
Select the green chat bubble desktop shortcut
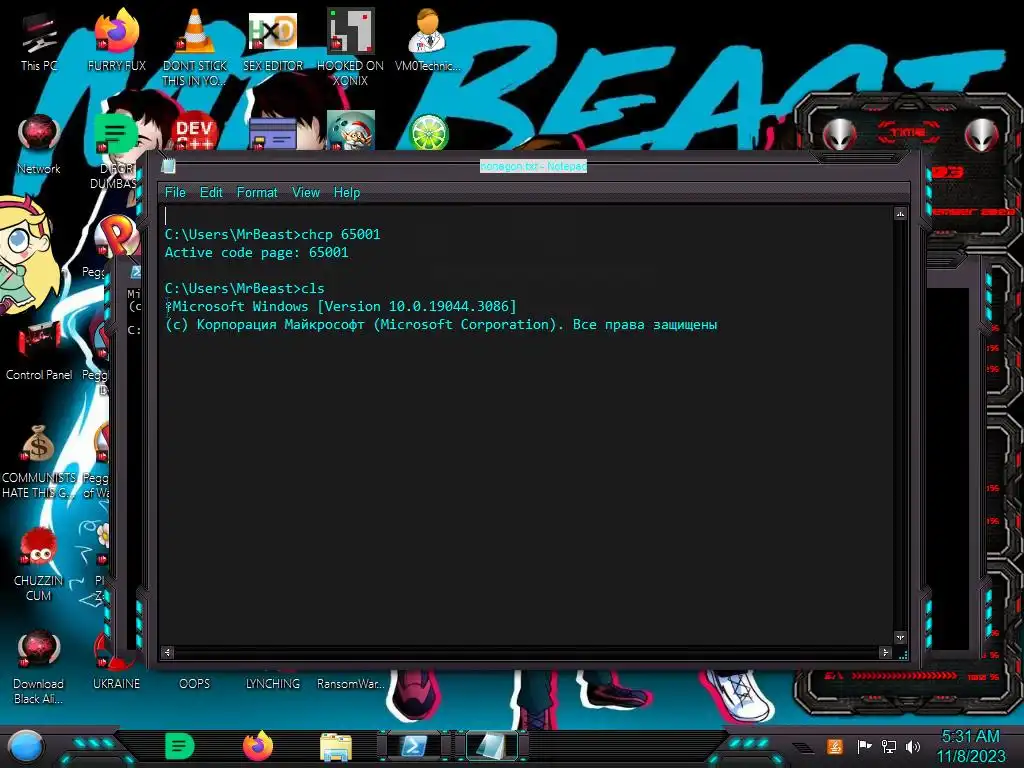tap(115, 134)
